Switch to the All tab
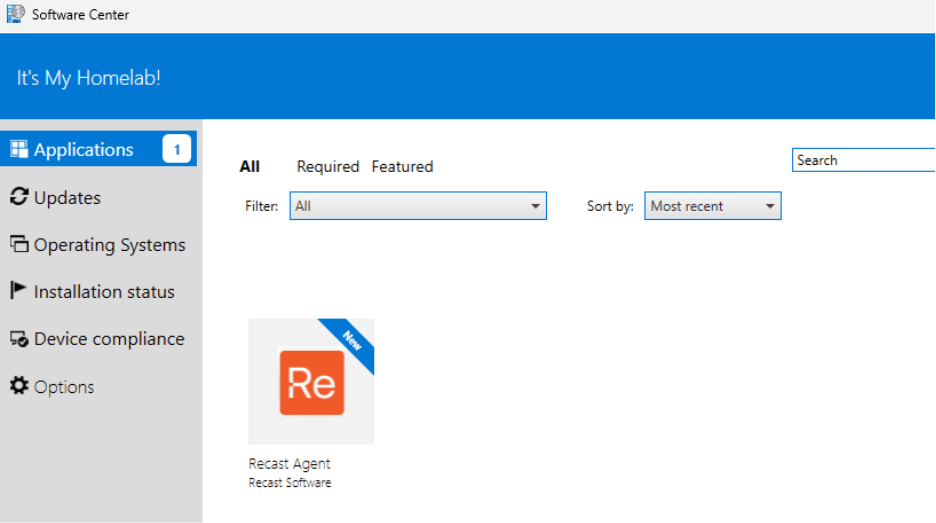This screenshot has height=523, width=936. click(x=250, y=167)
